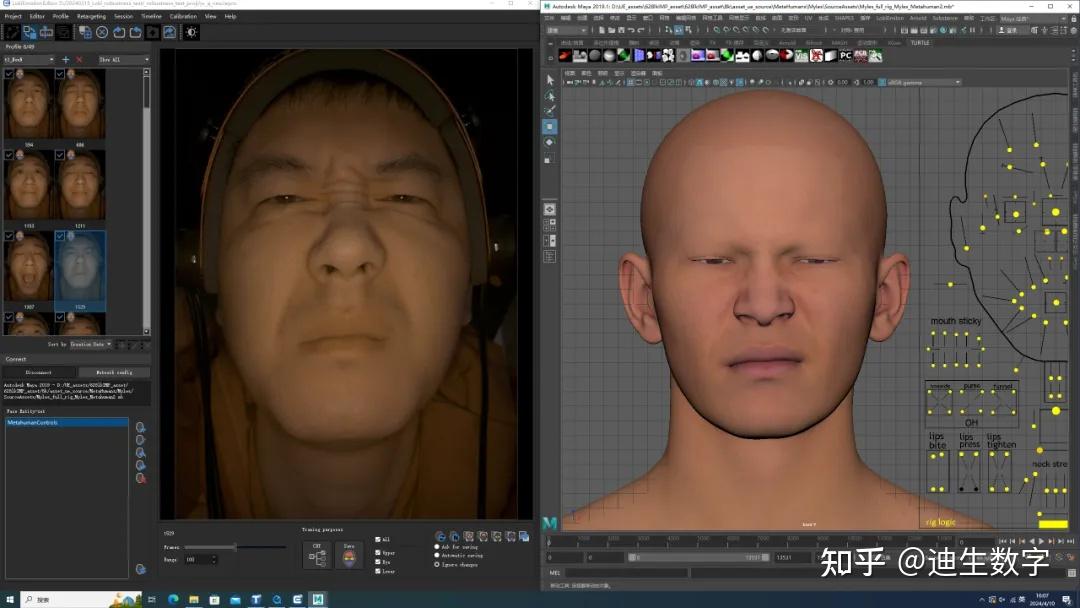
Task: Open the Sort by Creation Date dropdown
Action: 91,344
